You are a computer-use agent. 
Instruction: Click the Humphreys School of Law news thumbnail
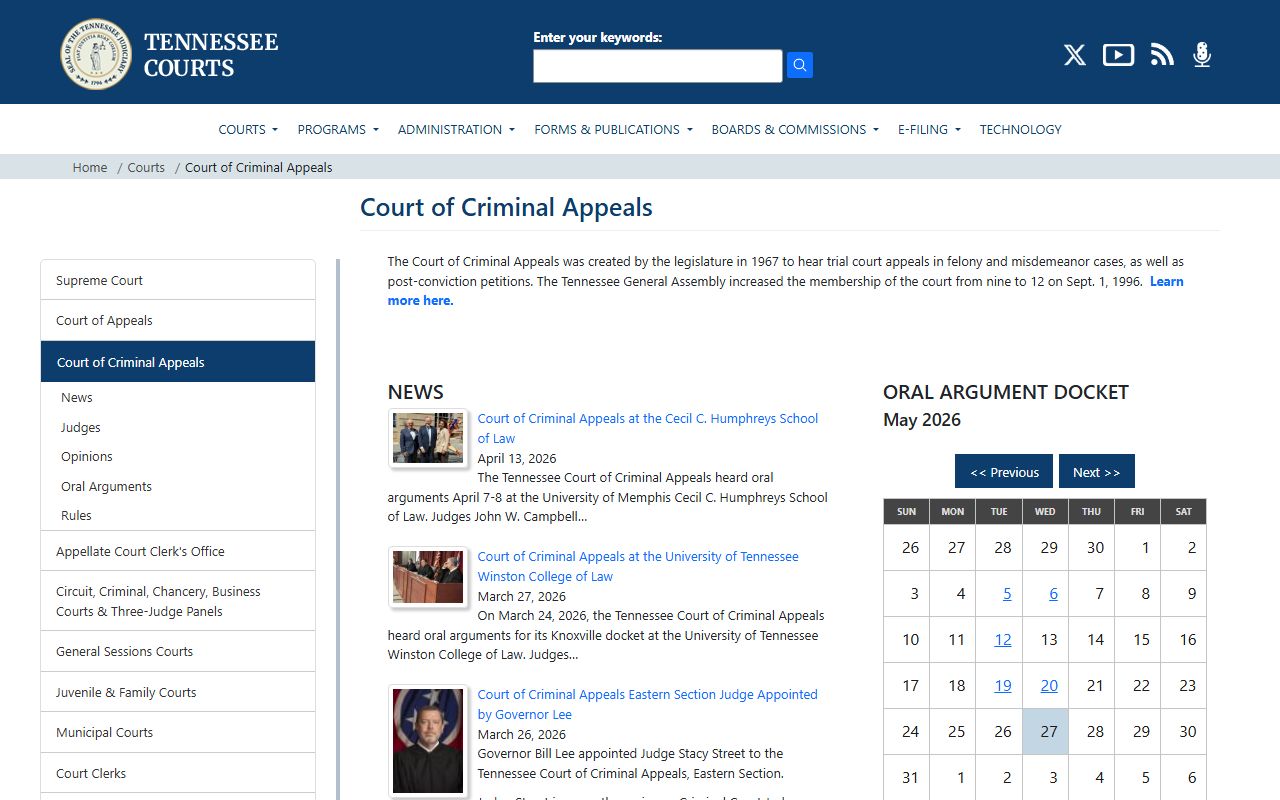(428, 438)
